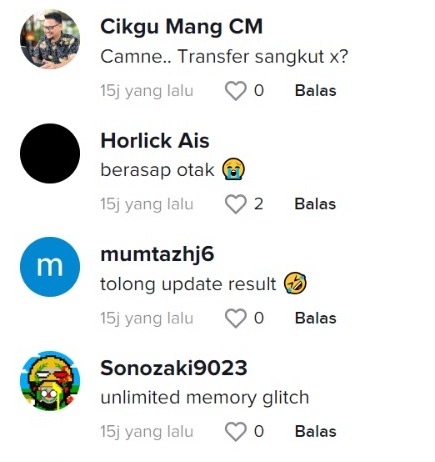This screenshot has height=462, width=435.
Task: Open Horlick Ais's black profile avatar
Action: coord(50,153)
